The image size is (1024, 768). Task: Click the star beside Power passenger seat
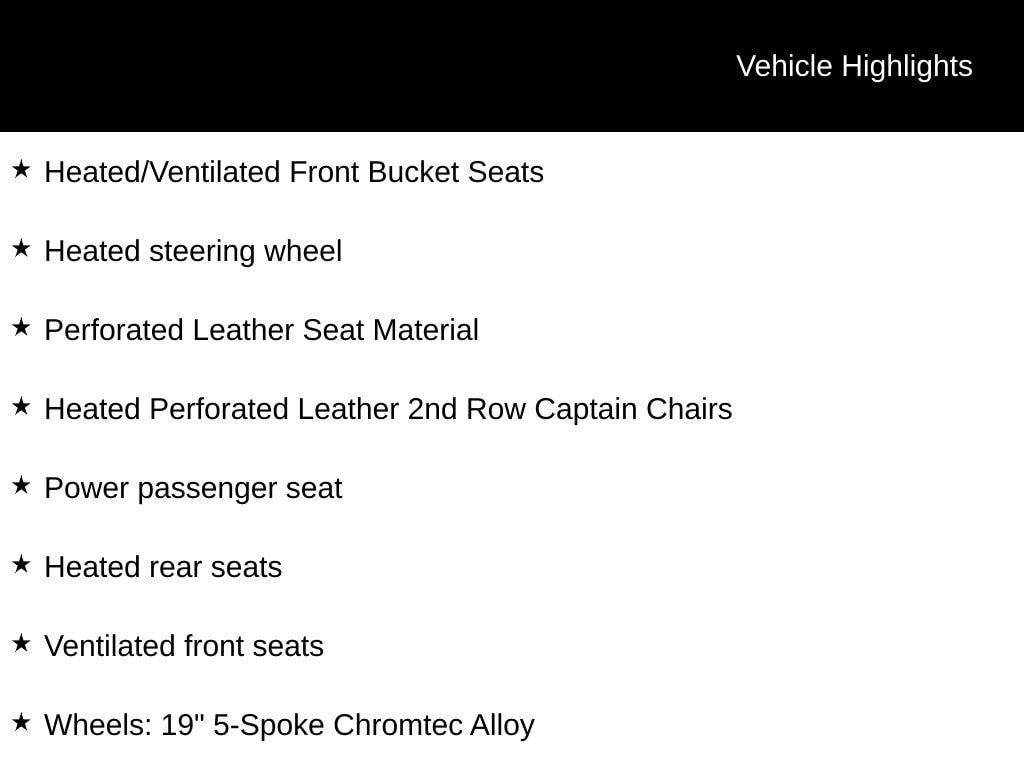point(21,486)
